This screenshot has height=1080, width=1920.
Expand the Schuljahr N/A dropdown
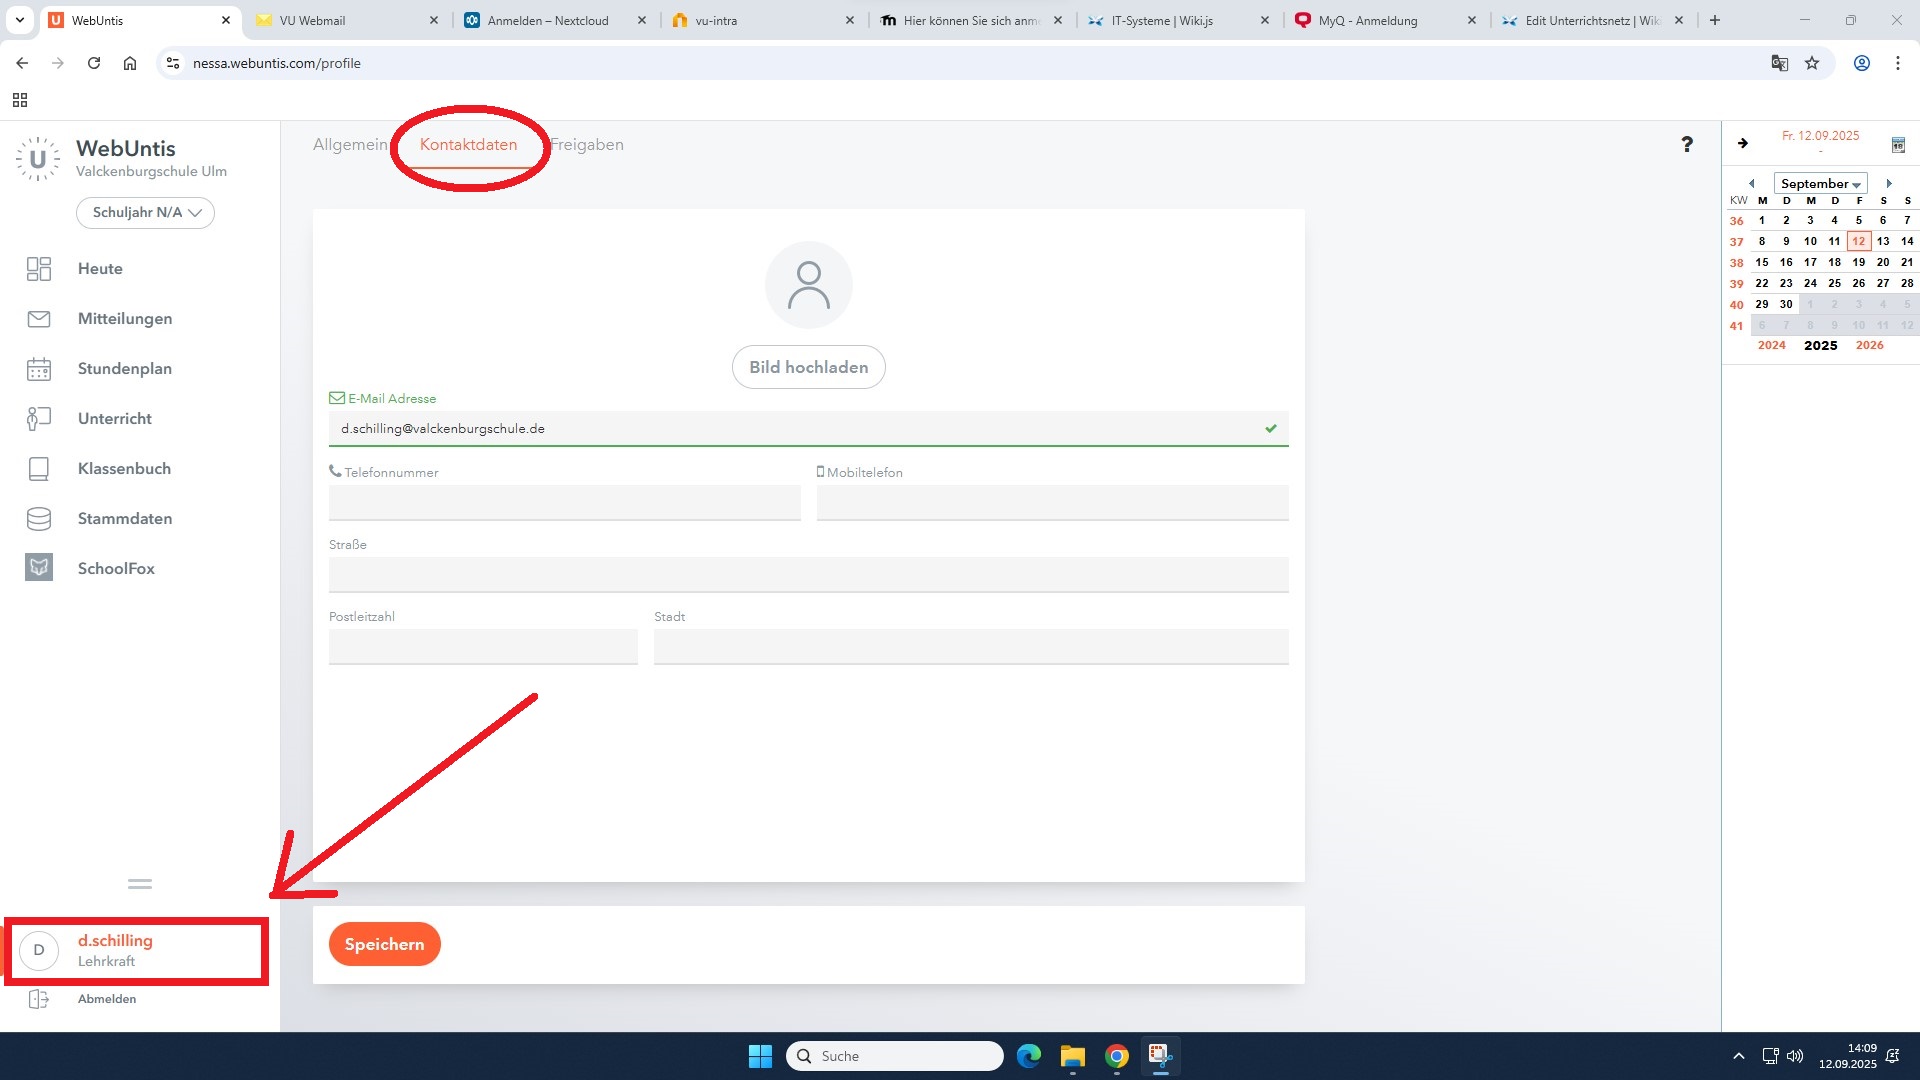point(145,213)
